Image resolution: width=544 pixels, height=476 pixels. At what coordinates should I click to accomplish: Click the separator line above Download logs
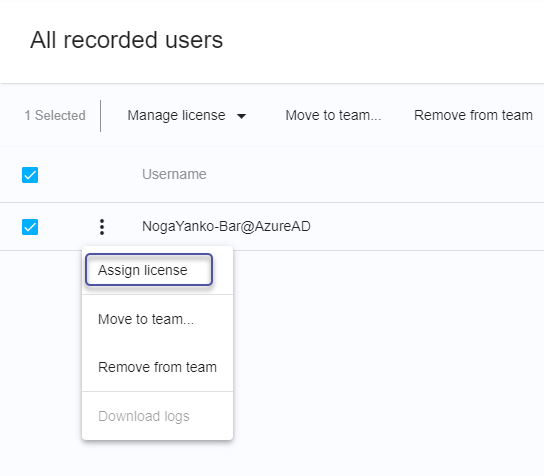[157, 392]
